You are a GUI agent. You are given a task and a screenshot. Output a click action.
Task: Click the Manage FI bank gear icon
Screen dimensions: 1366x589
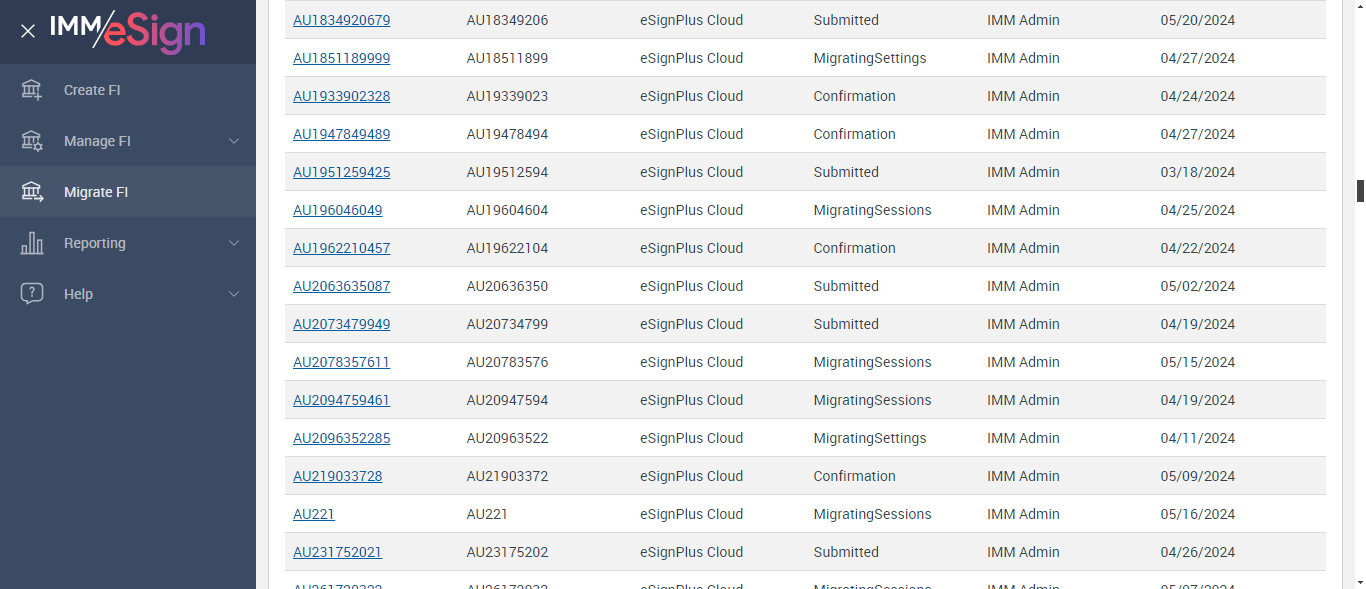[32, 141]
